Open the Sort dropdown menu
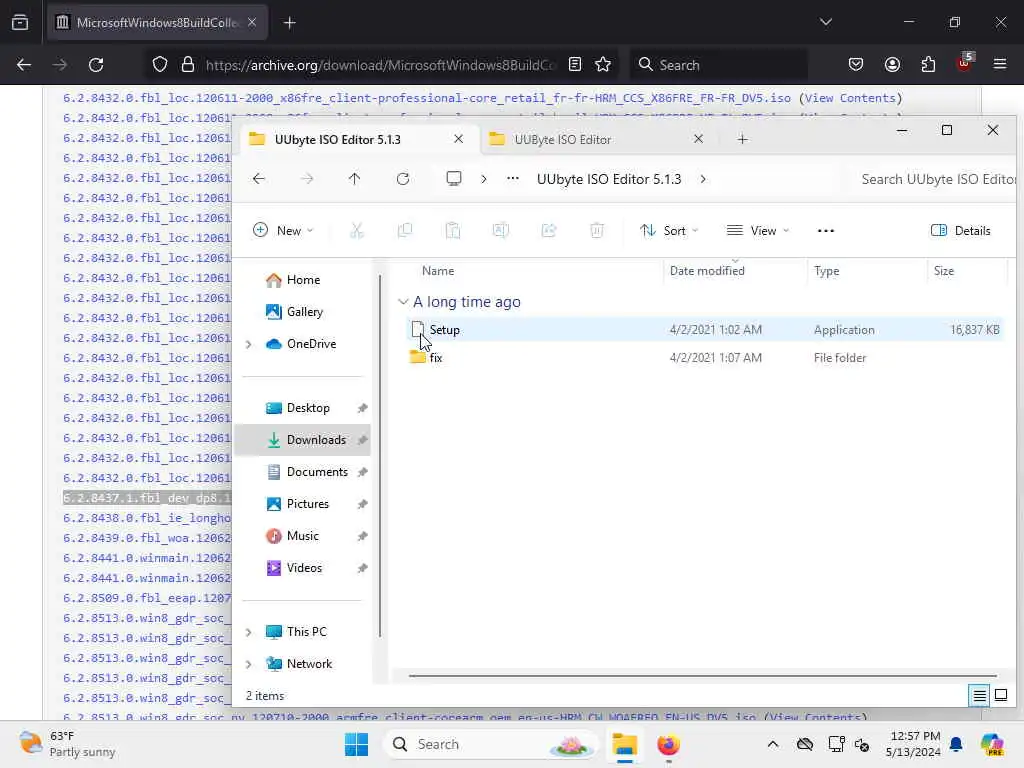The image size is (1024, 768). (669, 231)
